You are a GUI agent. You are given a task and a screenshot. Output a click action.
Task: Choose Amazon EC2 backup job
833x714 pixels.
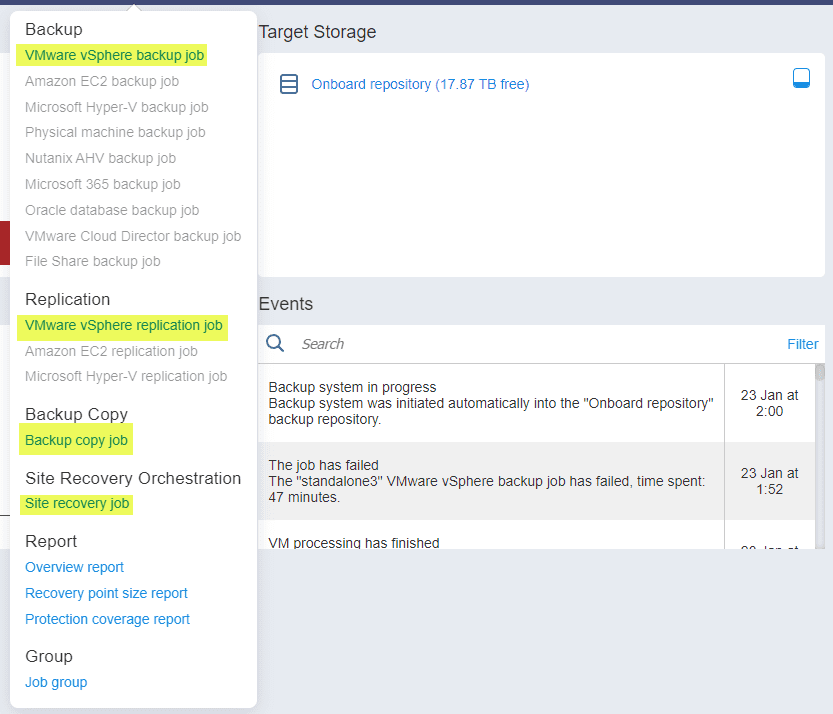point(102,81)
